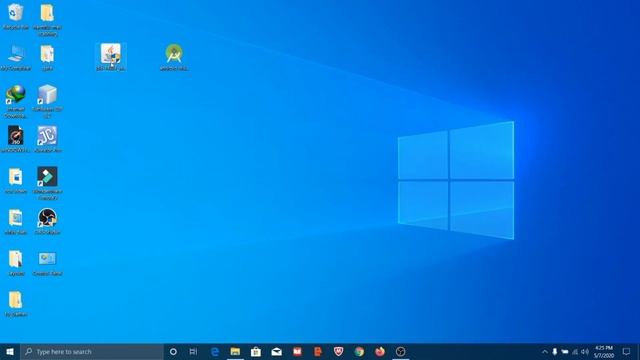Open the network signal tray icon
640x360 pixels.
[575, 352]
